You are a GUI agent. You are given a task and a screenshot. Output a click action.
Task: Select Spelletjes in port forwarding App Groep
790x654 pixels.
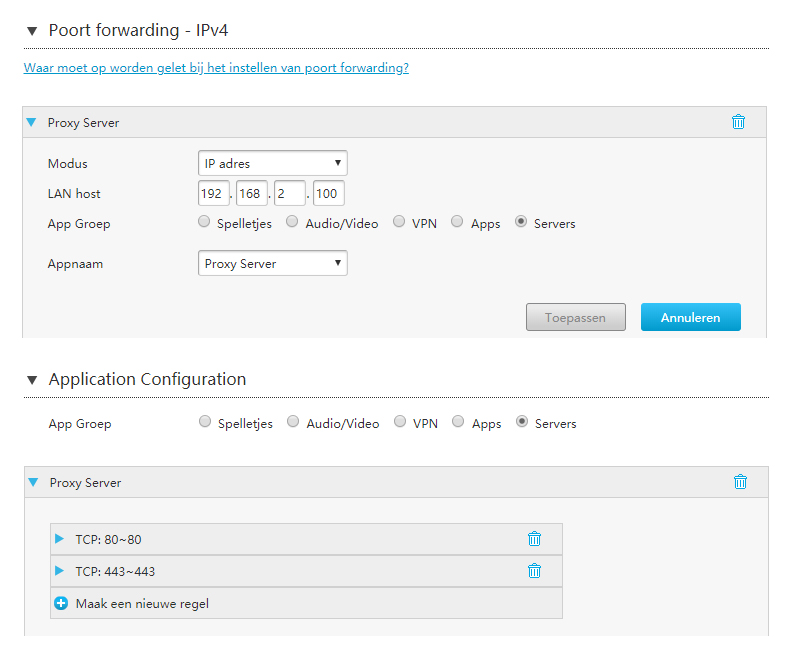pyautogui.click(x=204, y=222)
